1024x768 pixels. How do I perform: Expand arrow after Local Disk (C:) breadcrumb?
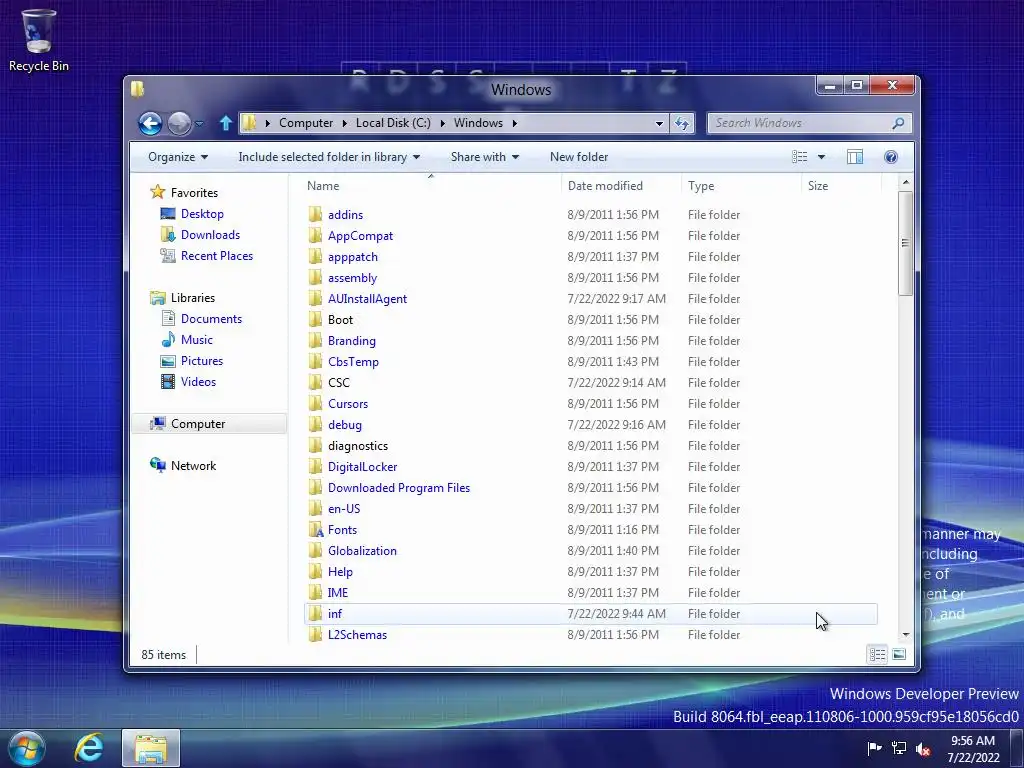442,123
